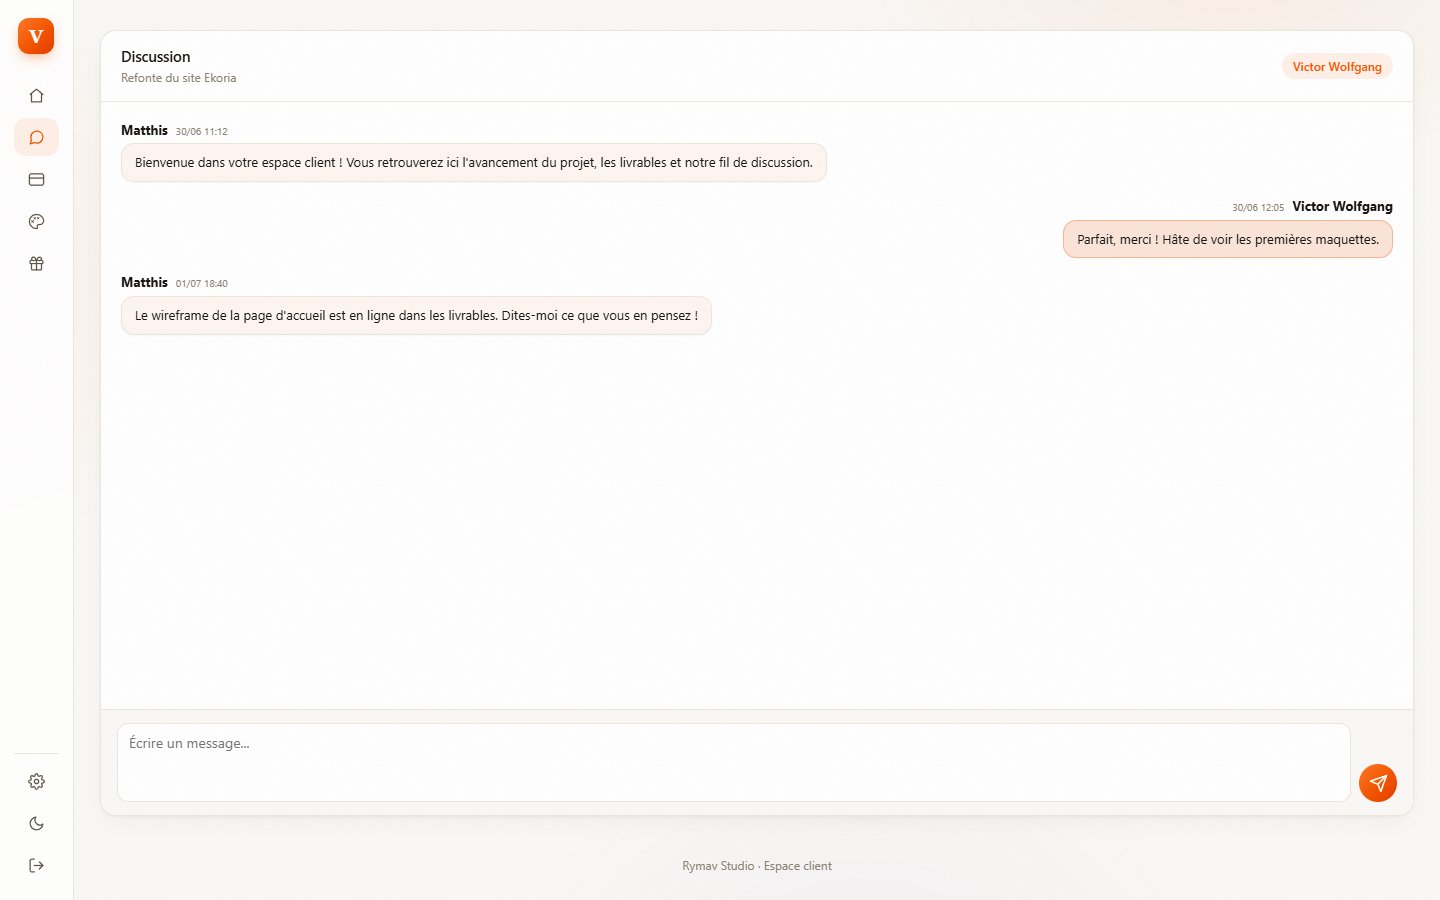This screenshot has width=1440, height=900.
Task: Focus the 'Écrire un message...' text field
Action: (734, 762)
